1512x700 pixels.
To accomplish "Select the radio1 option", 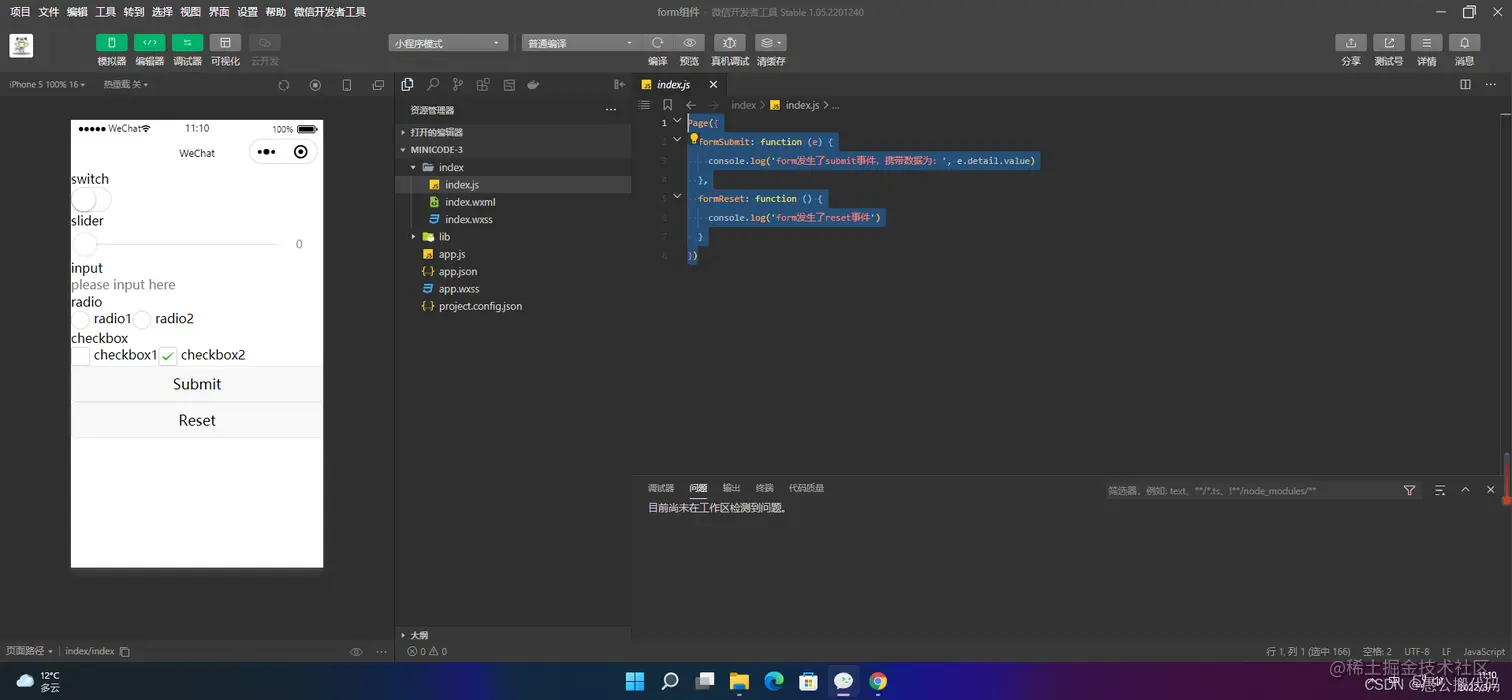I will click(x=80, y=319).
